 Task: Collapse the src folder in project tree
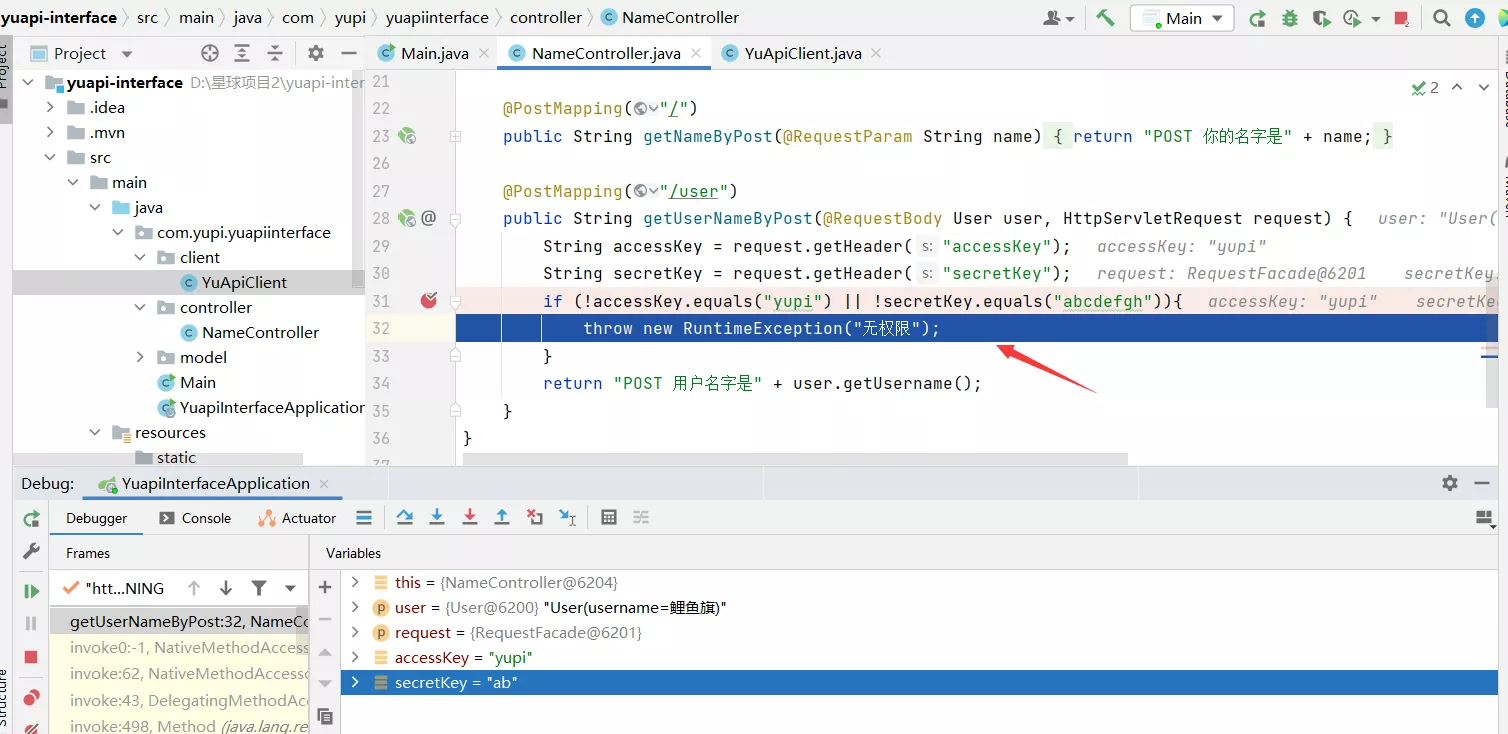click(x=50, y=157)
